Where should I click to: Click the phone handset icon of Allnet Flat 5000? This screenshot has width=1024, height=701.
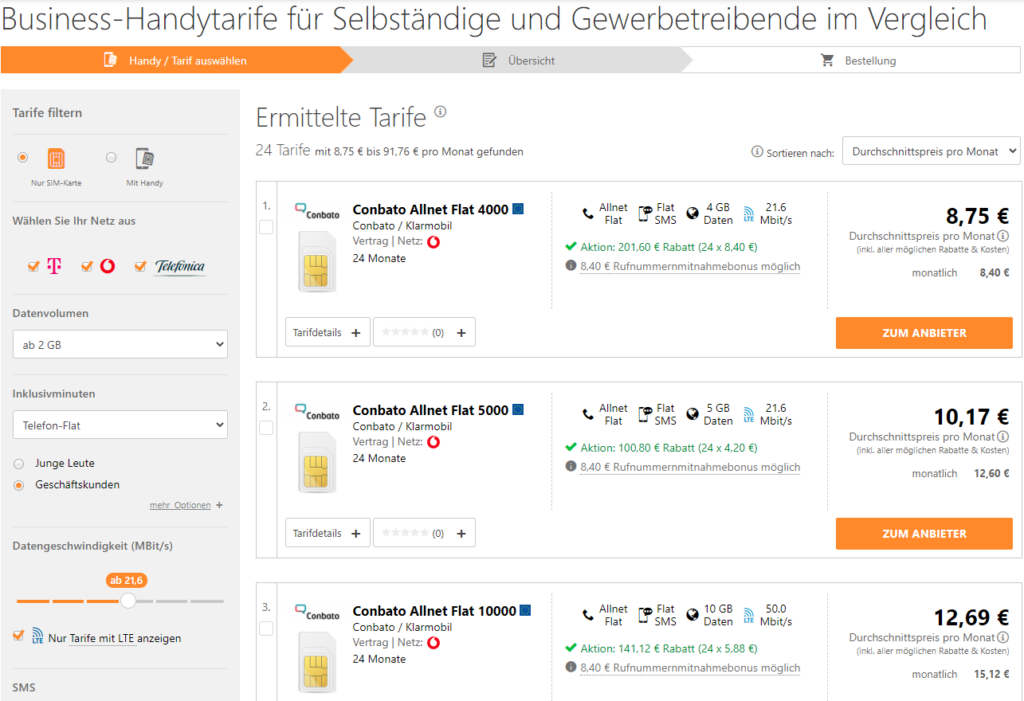(588, 414)
